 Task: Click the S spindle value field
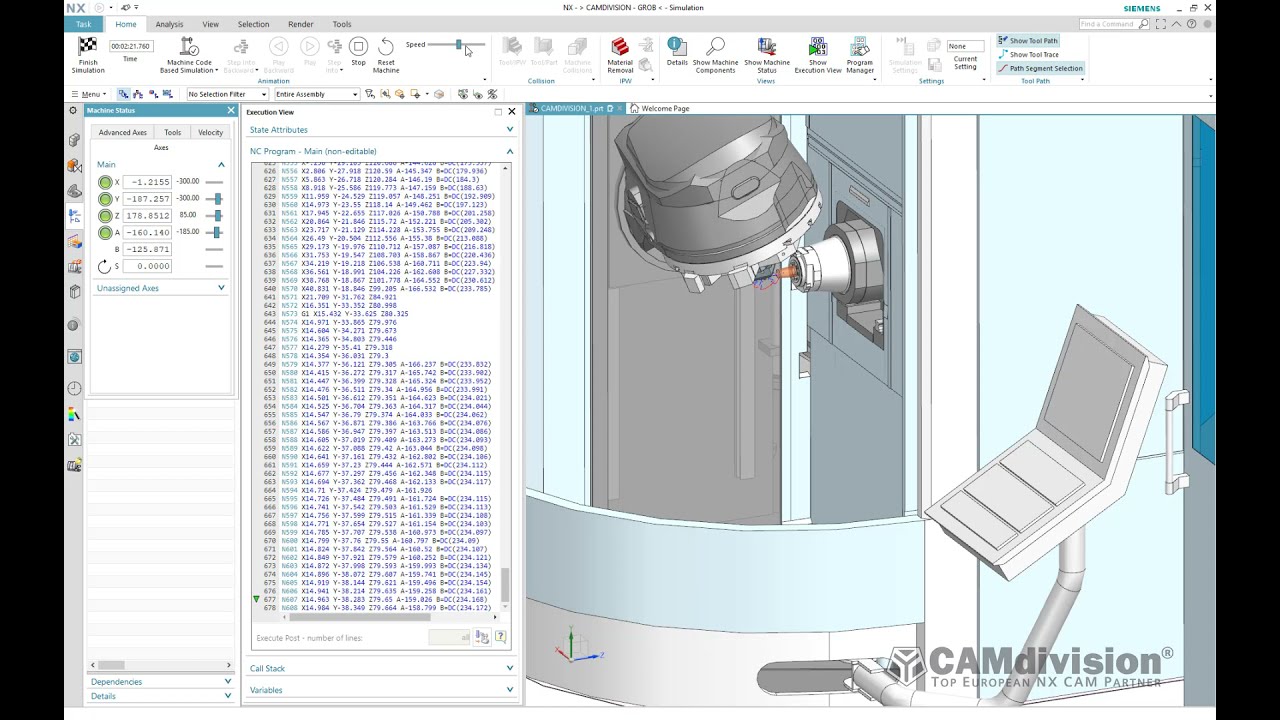[147, 266]
